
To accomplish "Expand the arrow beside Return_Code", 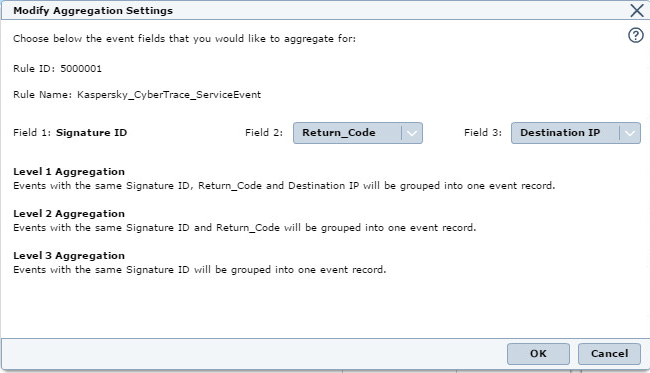I will coord(412,133).
